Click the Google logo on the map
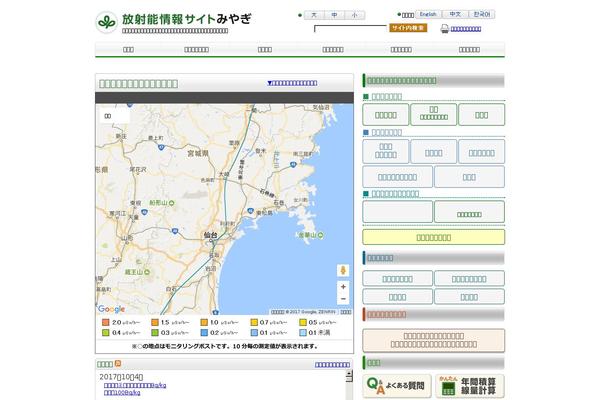The height and width of the screenshot is (400, 600). tap(111, 309)
